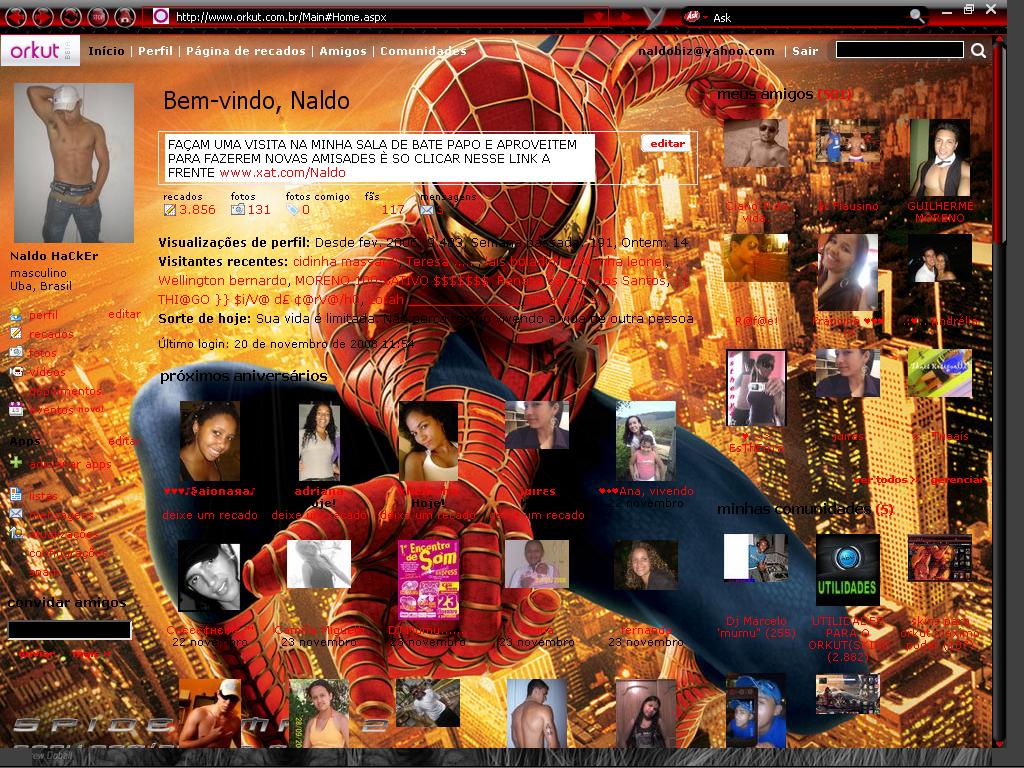
Task: Click Sair to log out
Action: pyautogui.click(x=805, y=51)
